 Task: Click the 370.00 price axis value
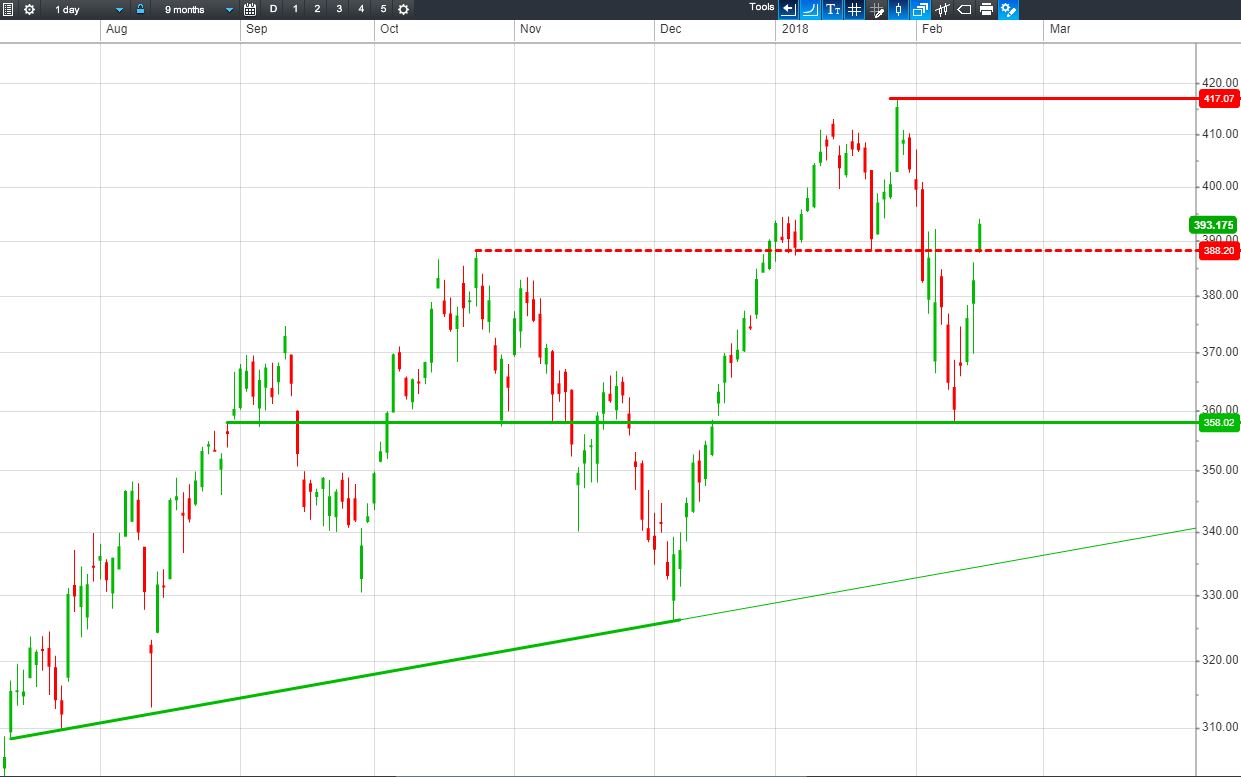(x=1221, y=352)
